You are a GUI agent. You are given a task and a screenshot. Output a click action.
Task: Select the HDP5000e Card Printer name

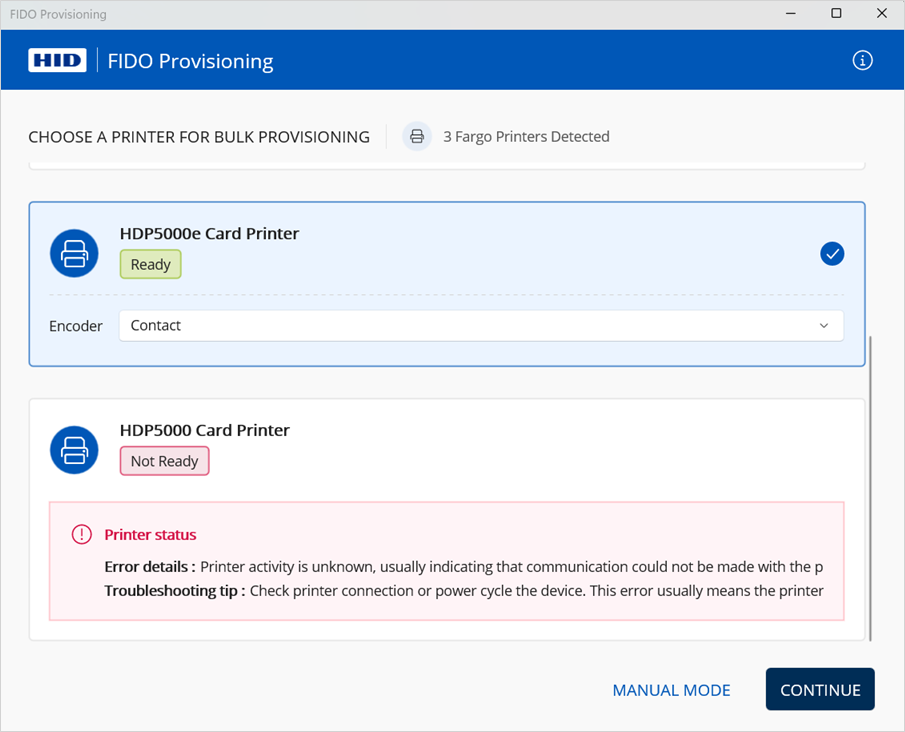(209, 233)
